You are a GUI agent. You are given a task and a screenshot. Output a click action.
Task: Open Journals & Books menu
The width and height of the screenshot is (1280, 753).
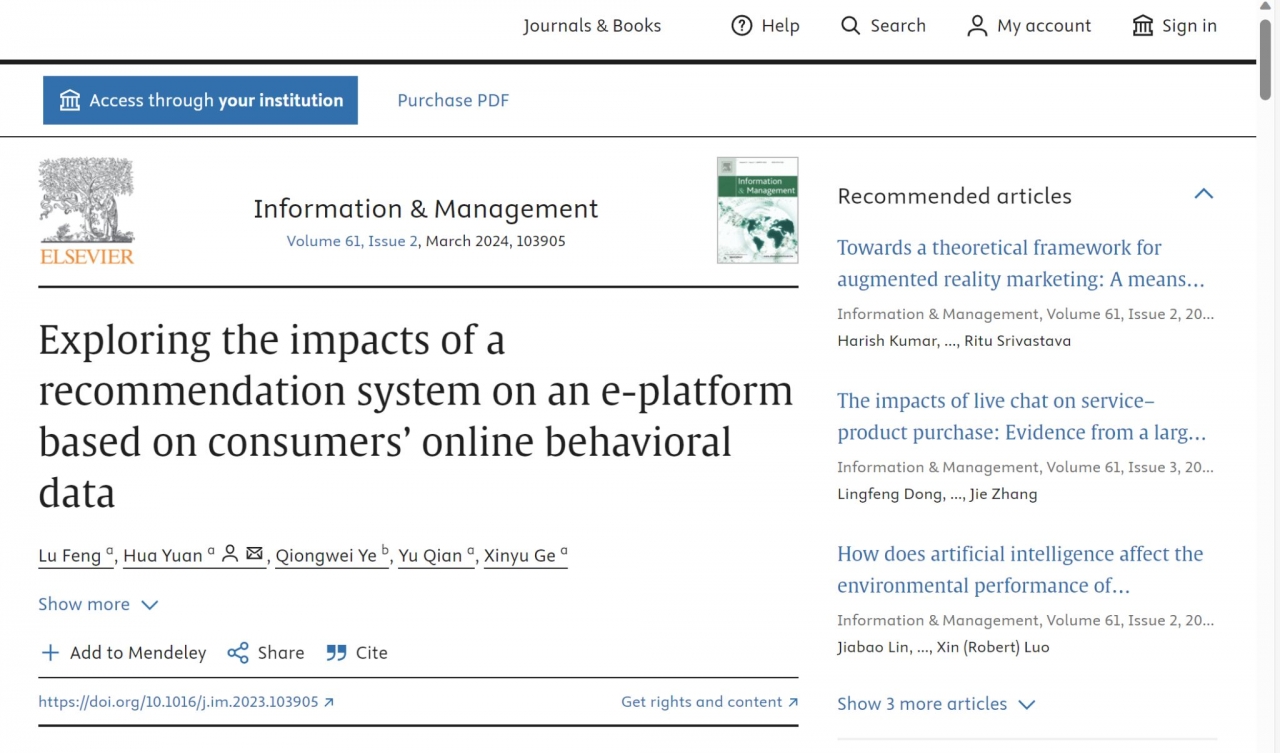pyautogui.click(x=592, y=26)
